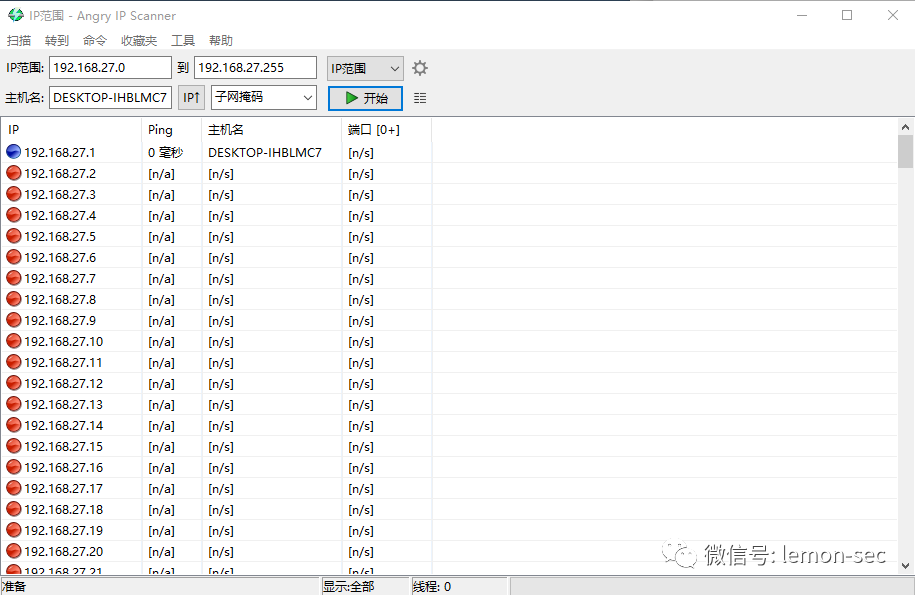
Task: Click the red status icon for 192.168.27.3
Action: [x=13, y=194]
